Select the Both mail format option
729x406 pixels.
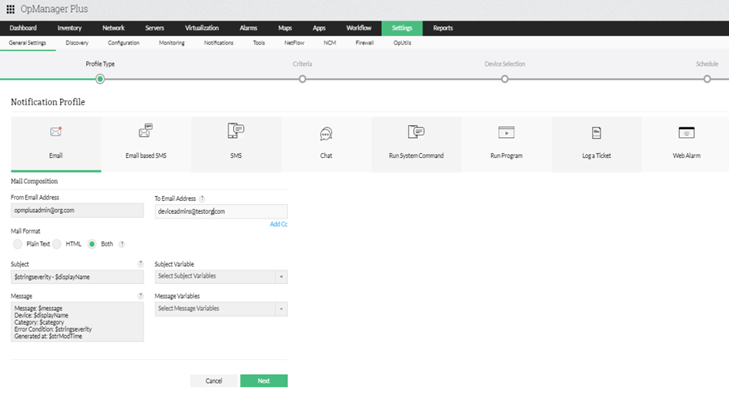click(92, 244)
